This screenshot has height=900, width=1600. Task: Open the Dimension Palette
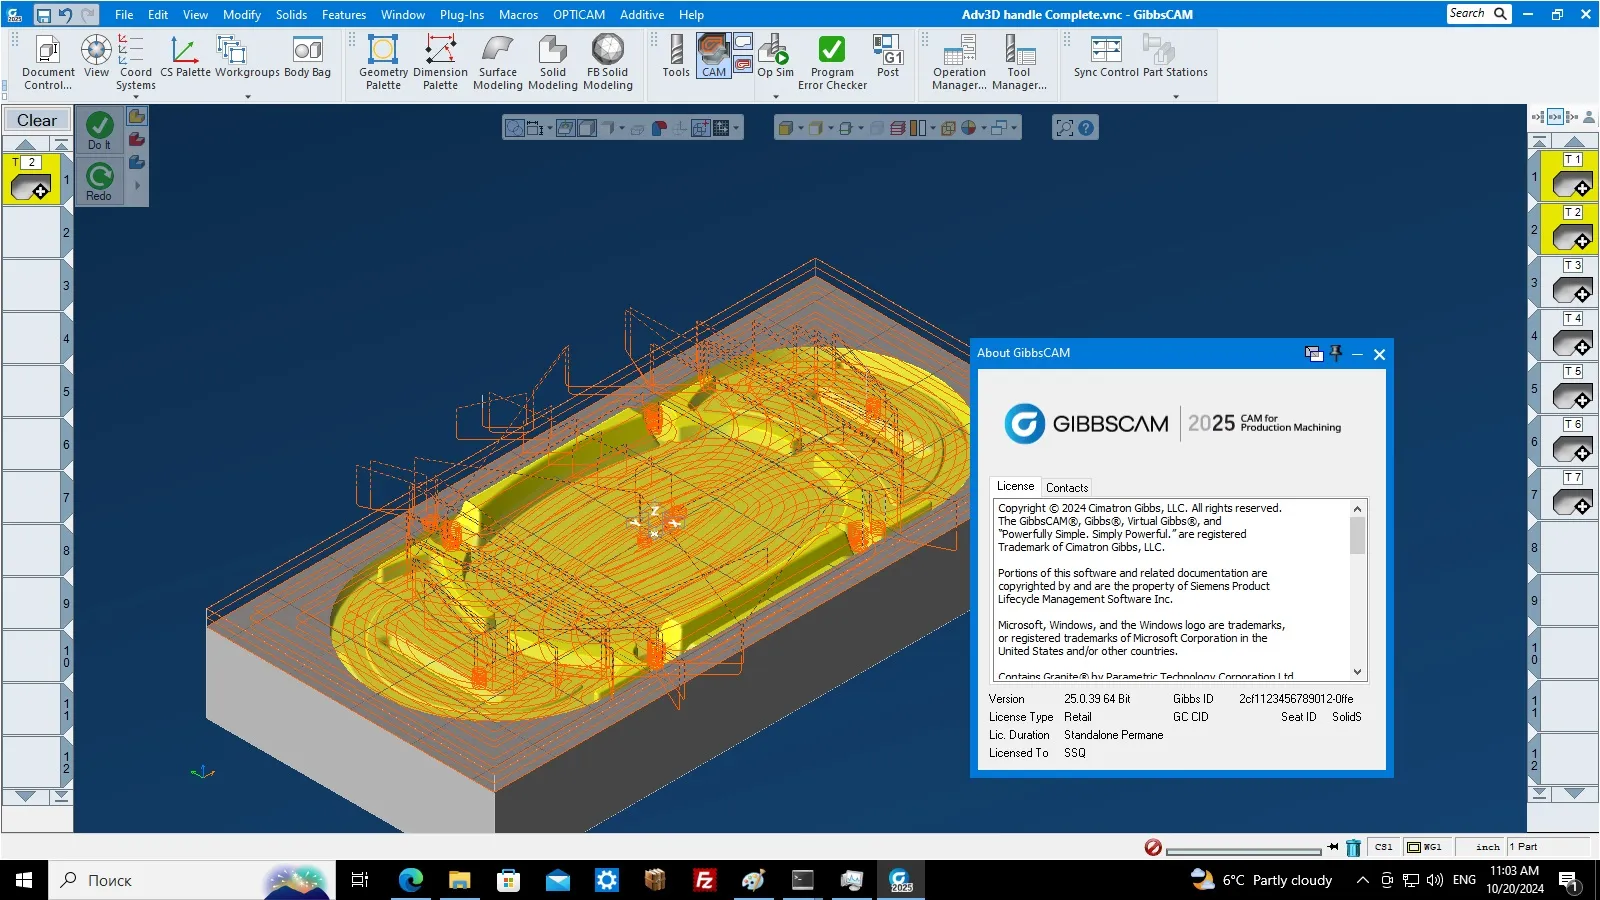point(440,63)
